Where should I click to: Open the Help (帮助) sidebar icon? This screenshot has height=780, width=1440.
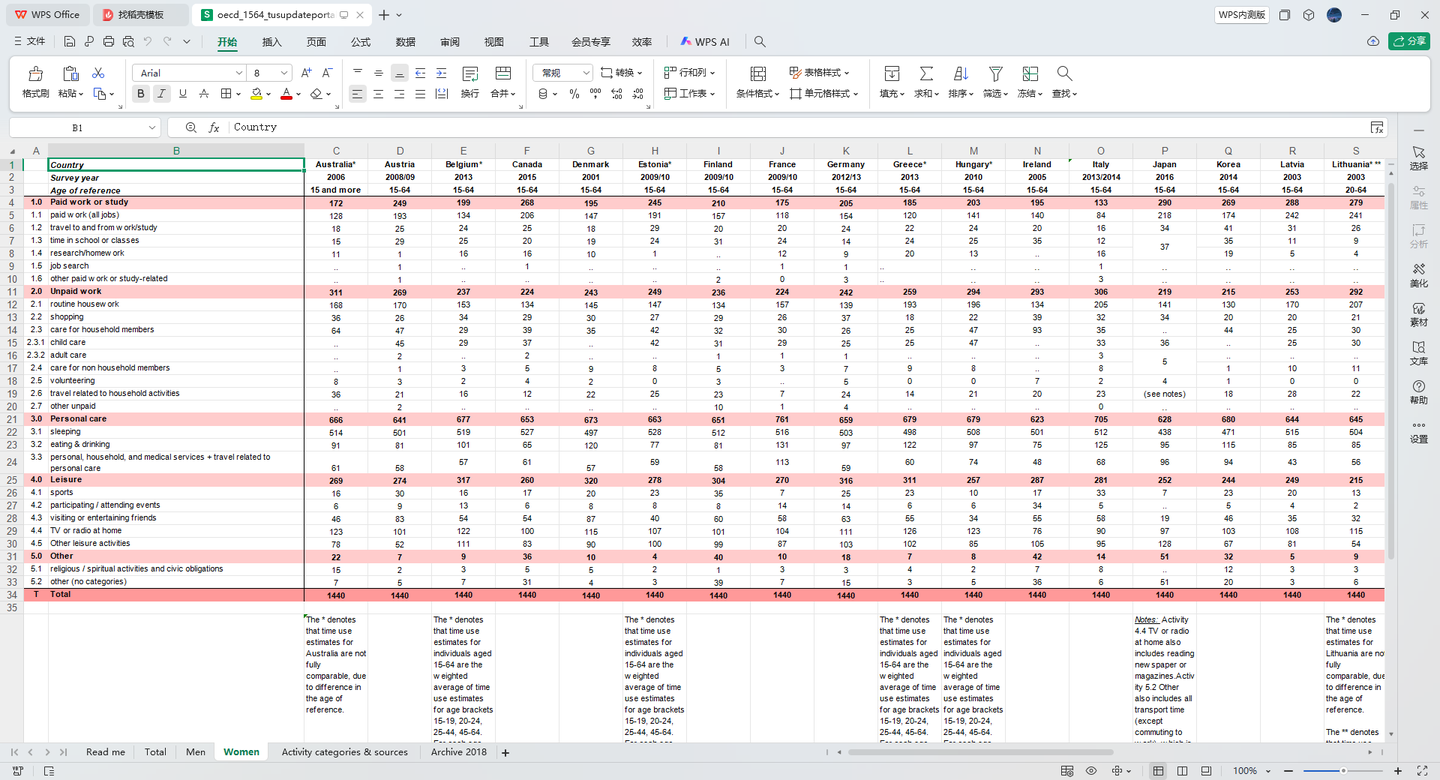(x=1419, y=391)
